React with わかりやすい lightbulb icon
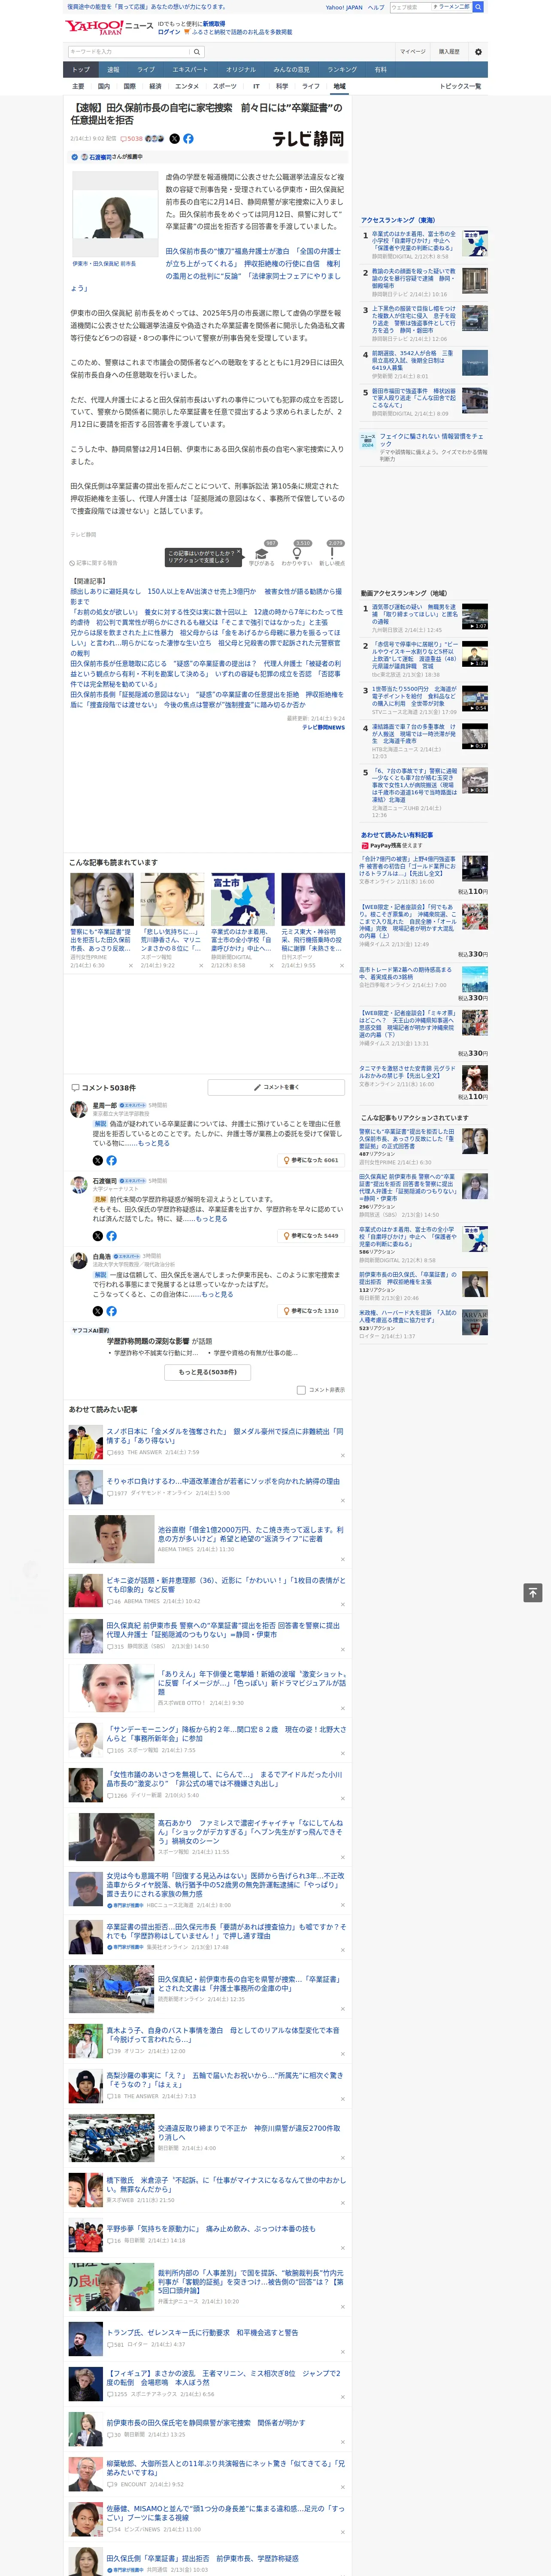 click(x=296, y=553)
